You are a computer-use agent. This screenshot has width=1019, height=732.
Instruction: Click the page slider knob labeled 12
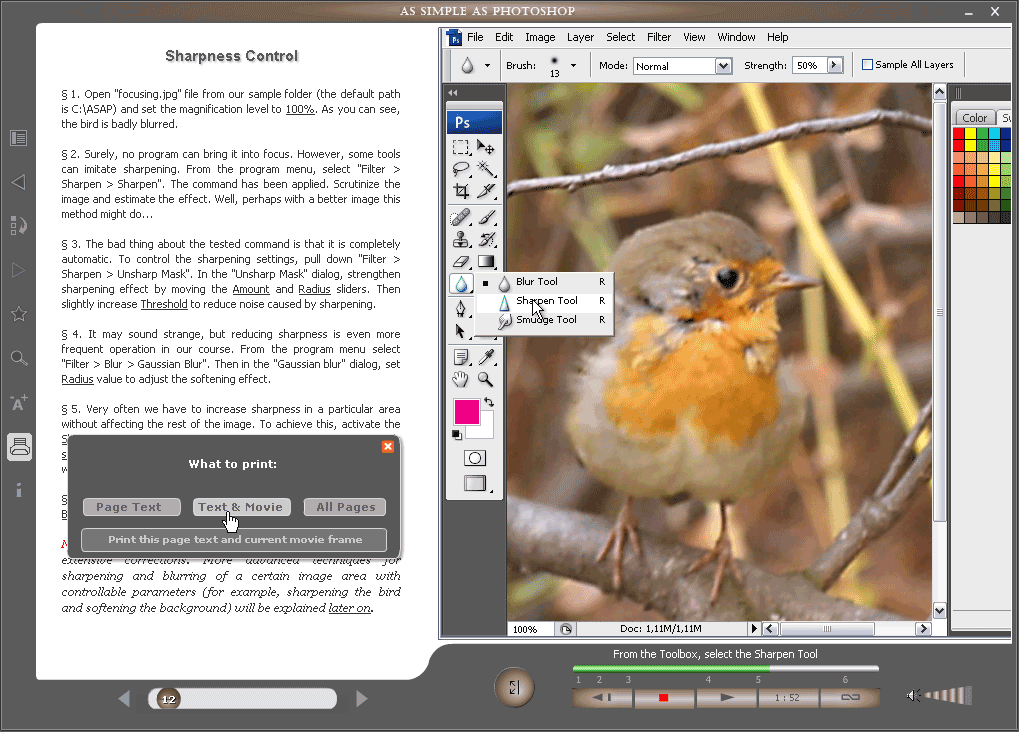pyautogui.click(x=168, y=699)
